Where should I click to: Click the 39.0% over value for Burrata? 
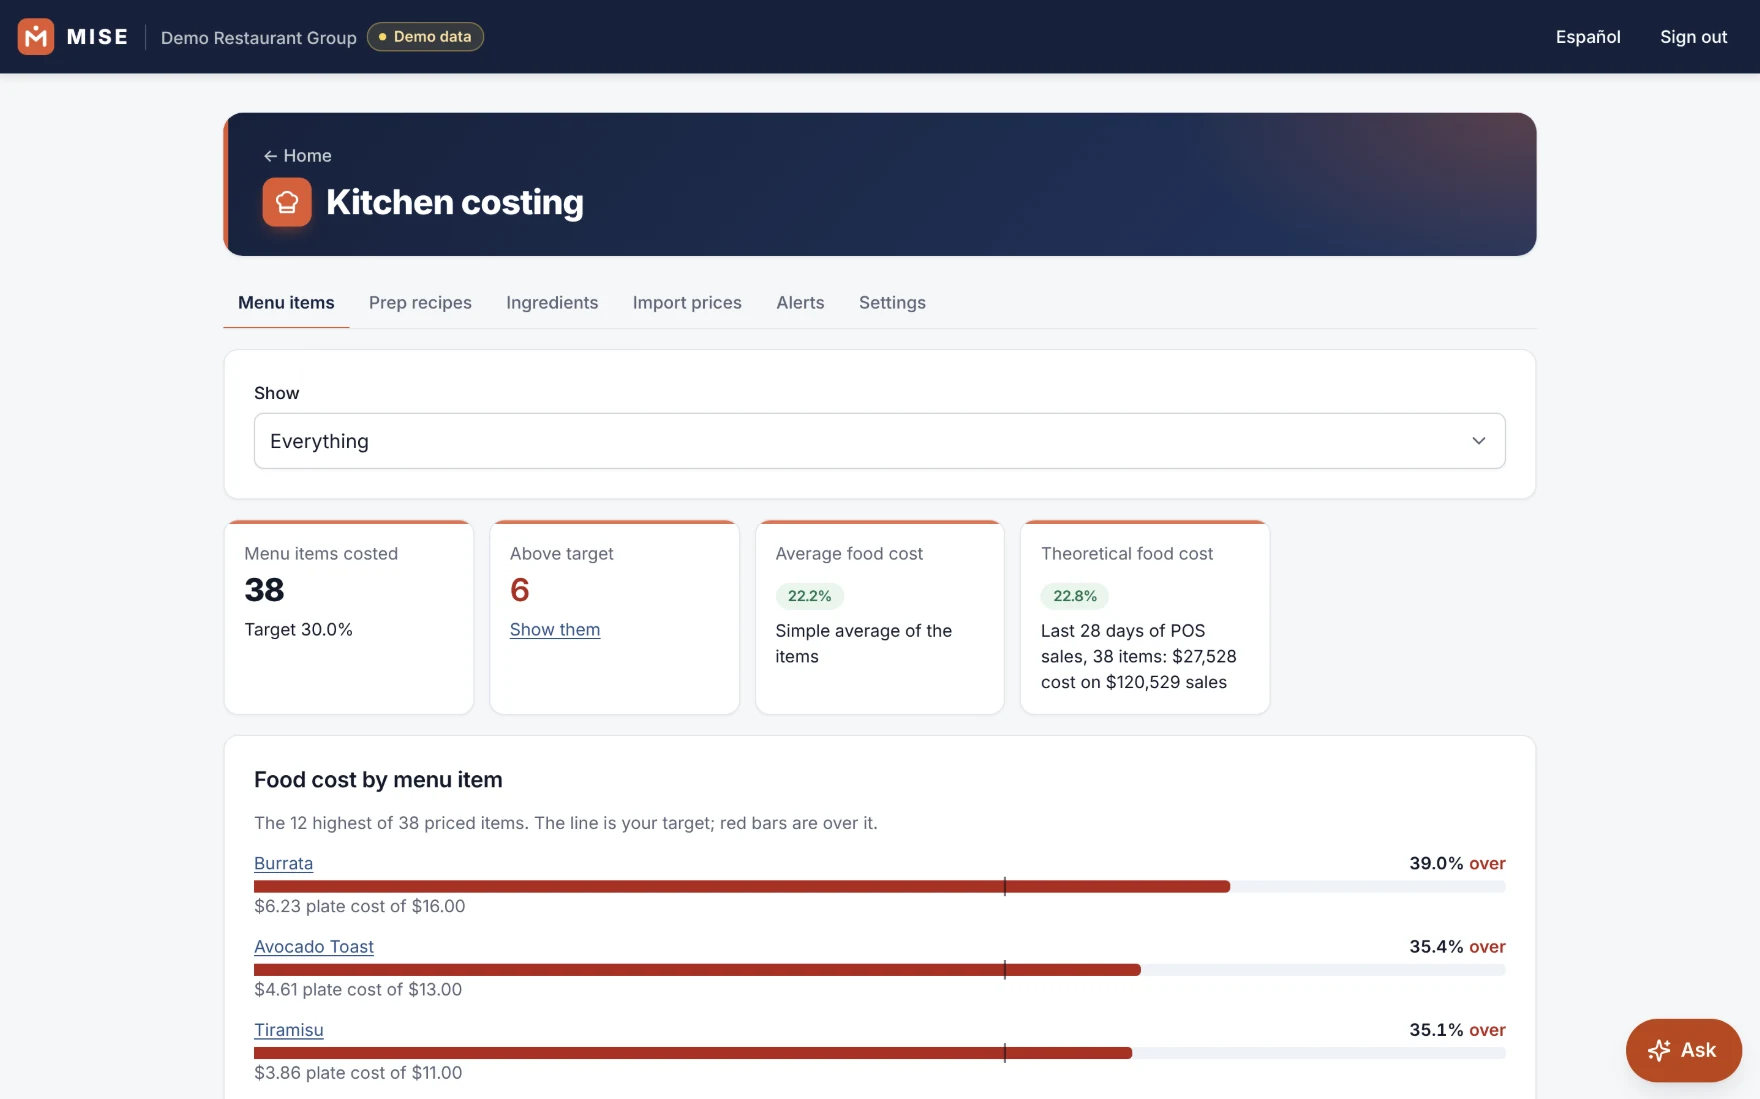[1457, 863]
